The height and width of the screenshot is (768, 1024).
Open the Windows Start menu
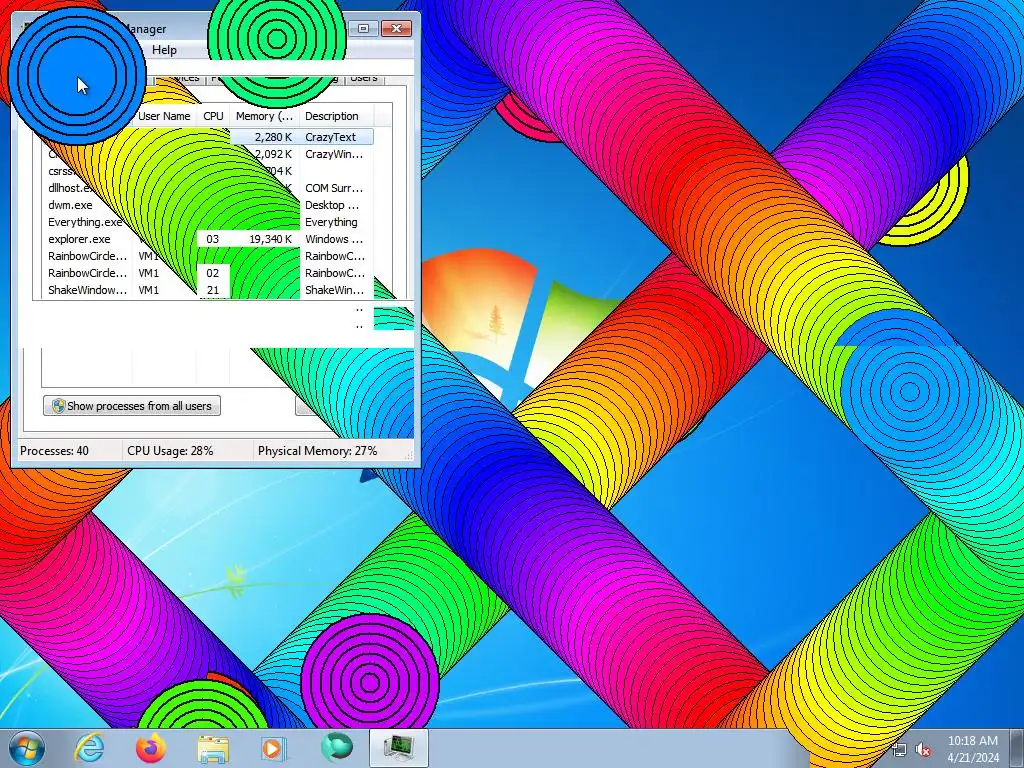[x=26, y=748]
